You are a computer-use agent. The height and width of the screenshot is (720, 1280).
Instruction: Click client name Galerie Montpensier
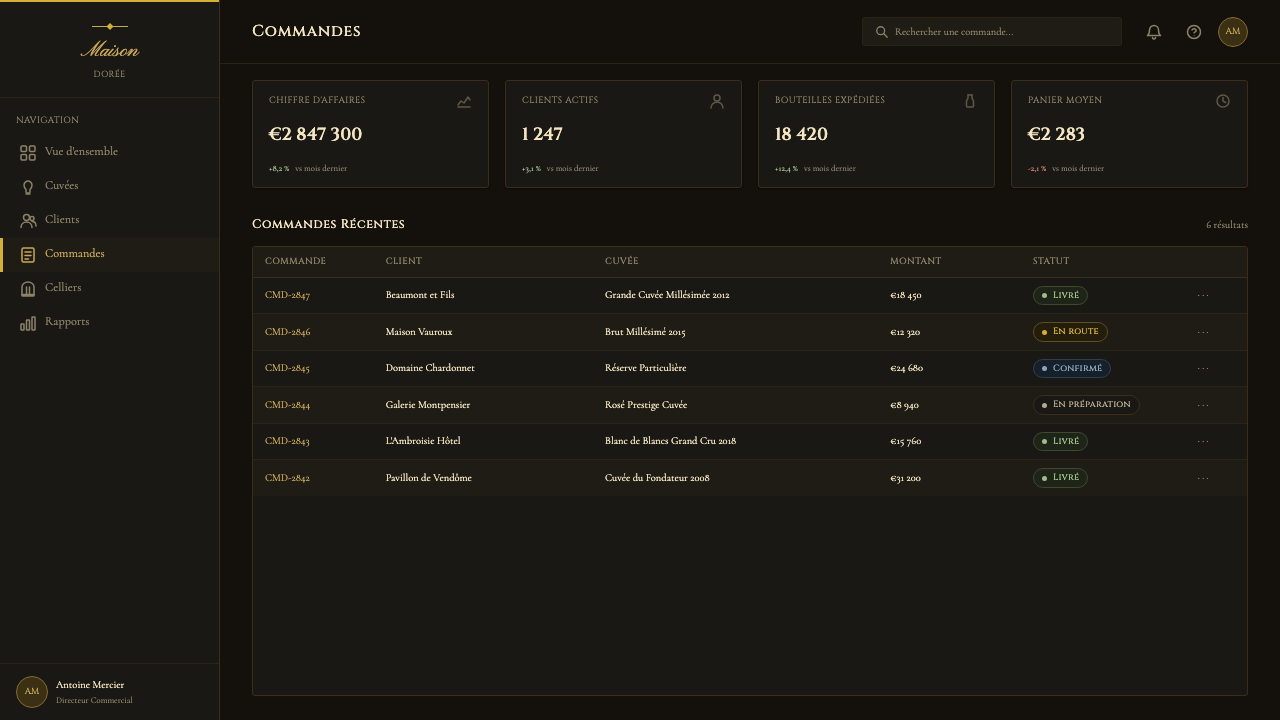[x=428, y=405]
